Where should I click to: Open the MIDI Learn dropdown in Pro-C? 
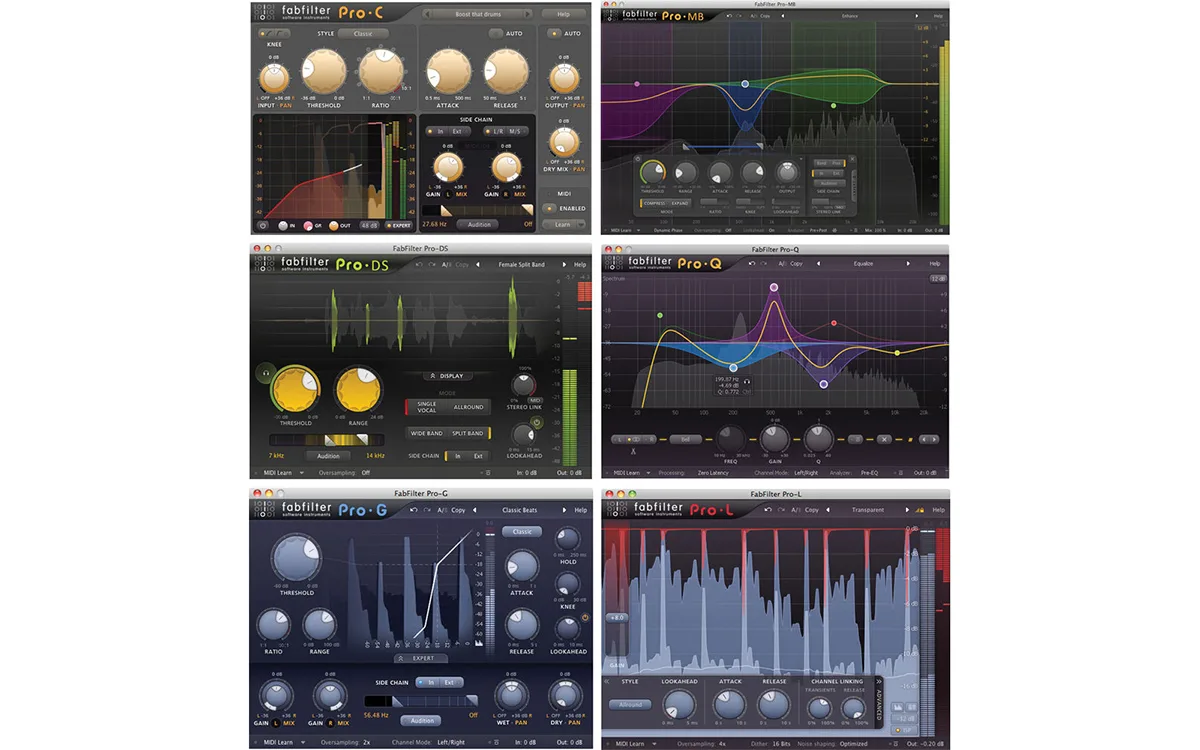(564, 224)
